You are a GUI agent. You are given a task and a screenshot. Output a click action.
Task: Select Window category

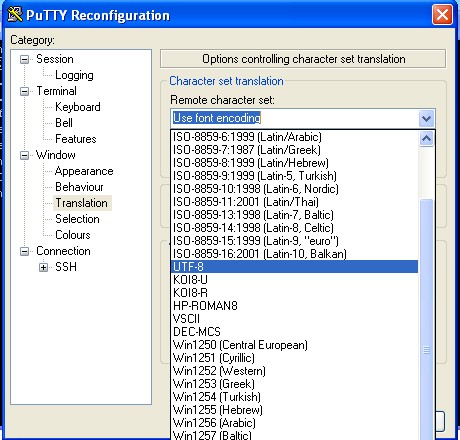click(x=56, y=155)
